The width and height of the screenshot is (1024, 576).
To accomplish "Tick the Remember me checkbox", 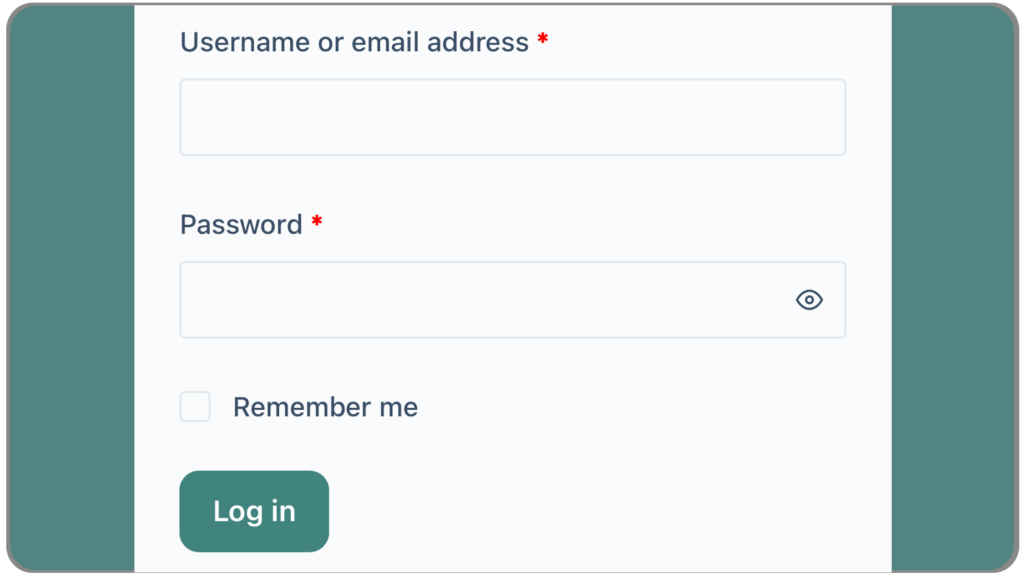I will (195, 407).
